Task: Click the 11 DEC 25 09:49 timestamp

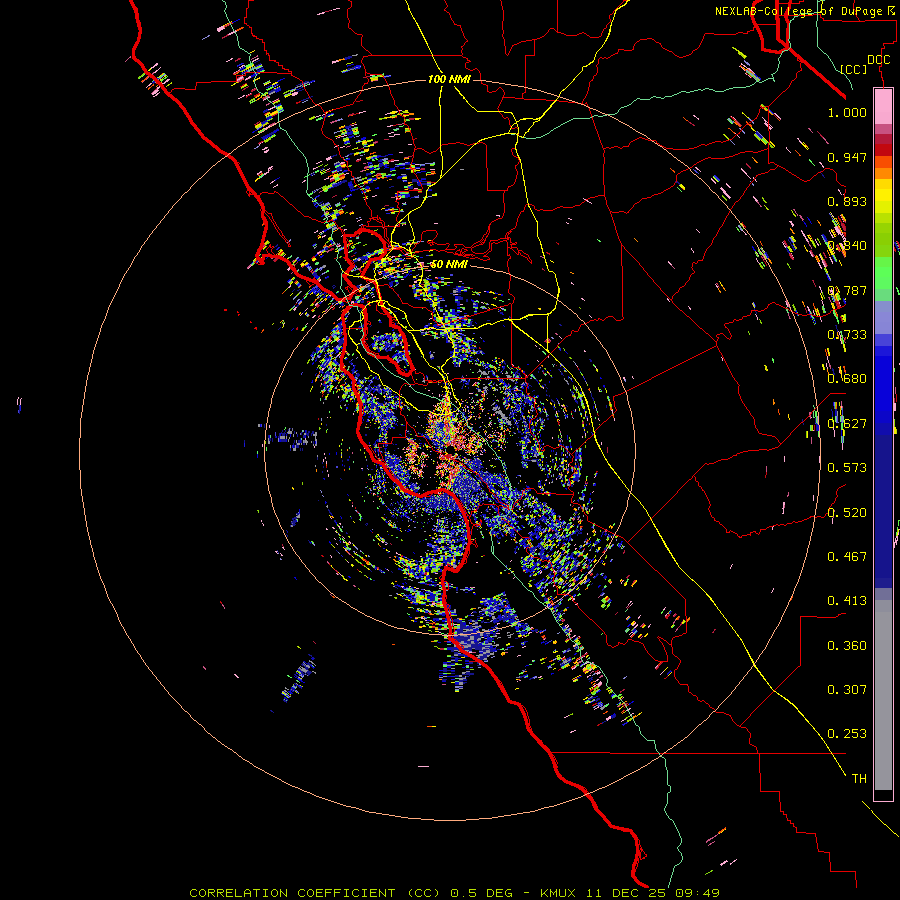Action: click(653, 893)
